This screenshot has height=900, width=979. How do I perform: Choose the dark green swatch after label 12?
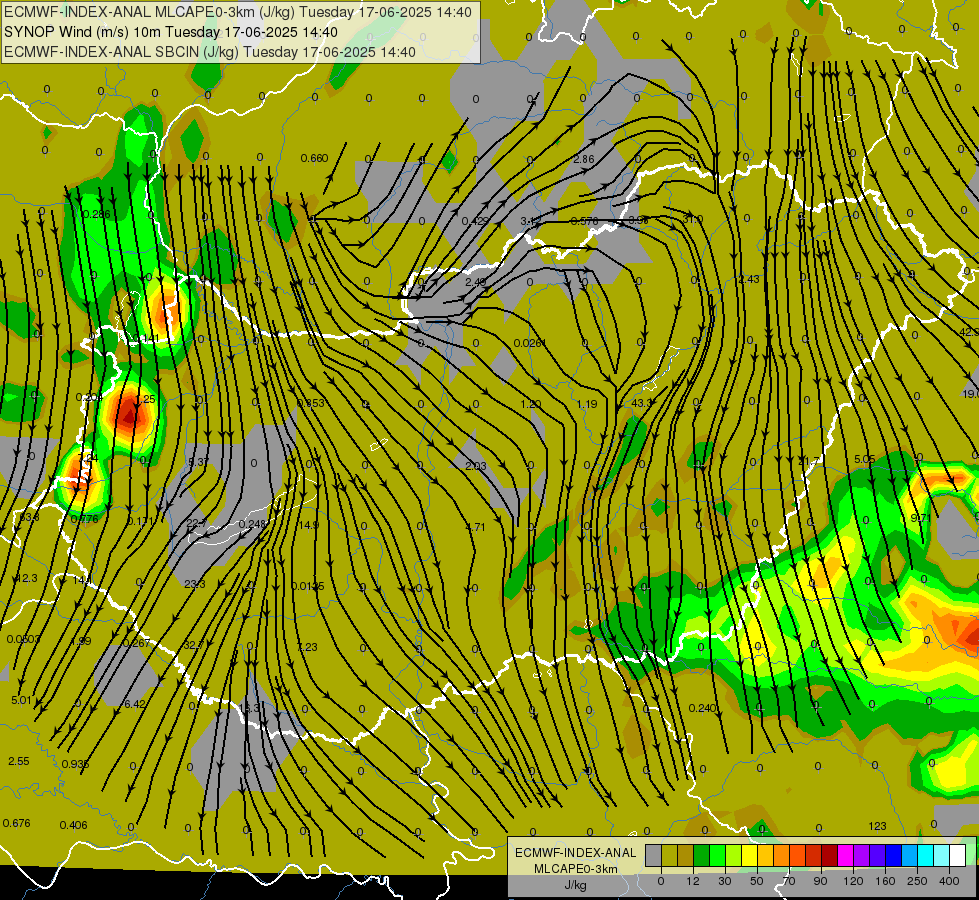coord(701,856)
